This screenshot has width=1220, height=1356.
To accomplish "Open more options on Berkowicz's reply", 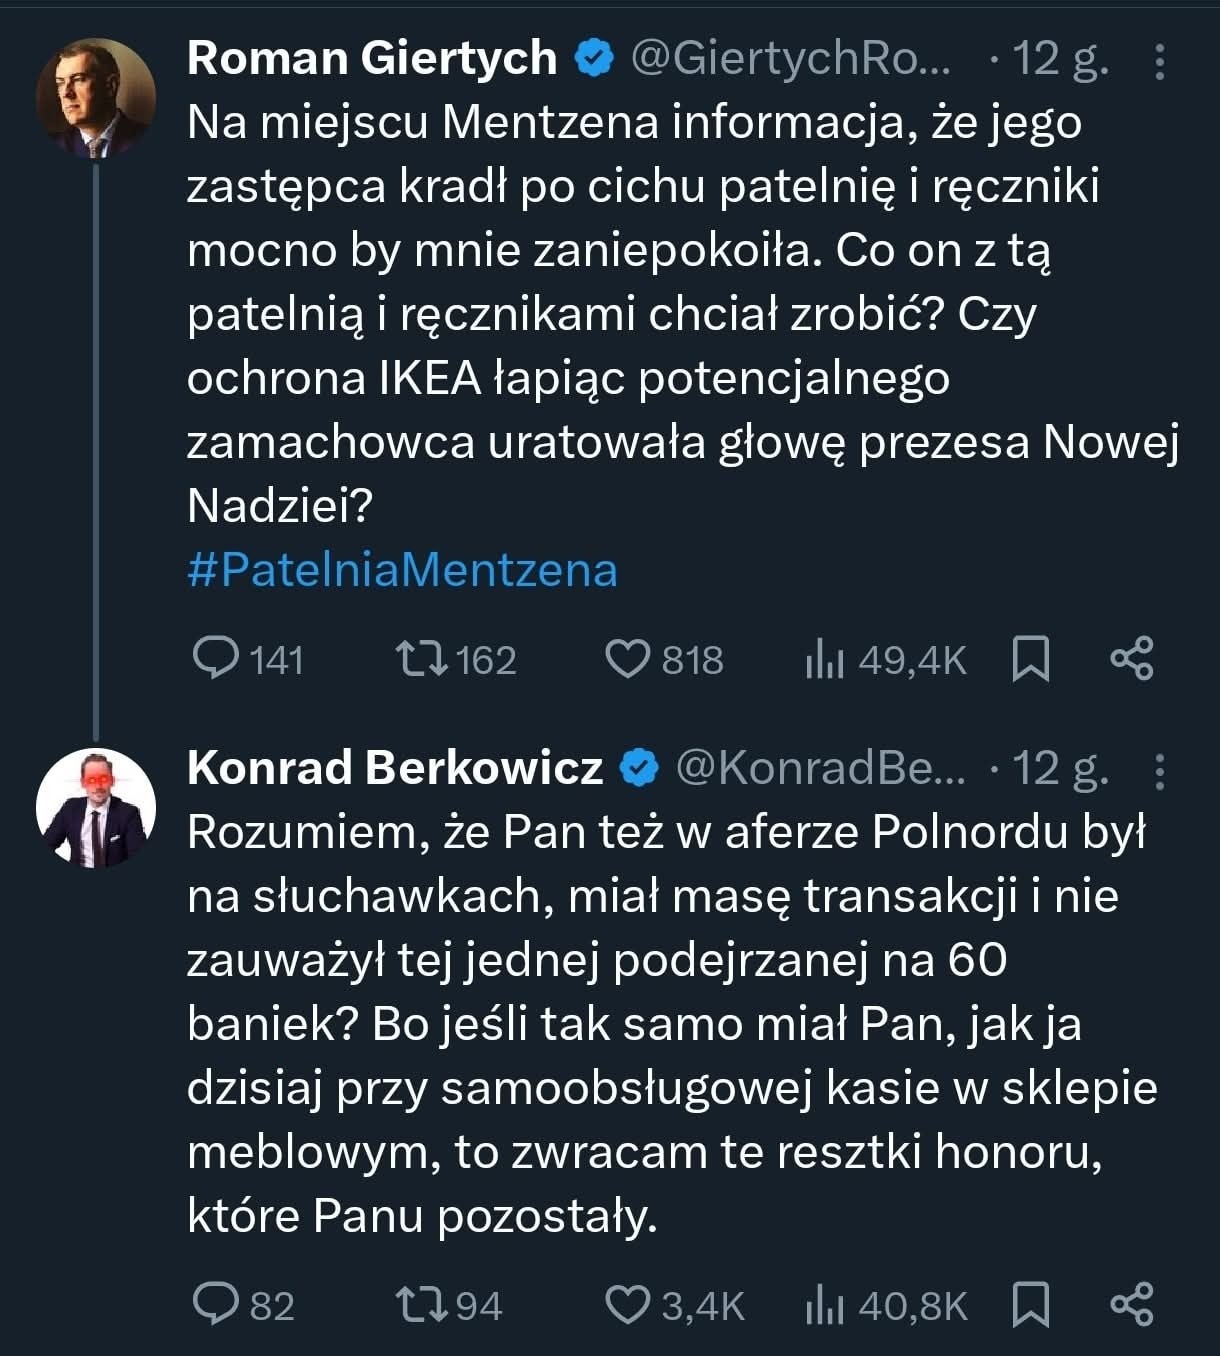I will pyautogui.click(x=1159, y=771).
